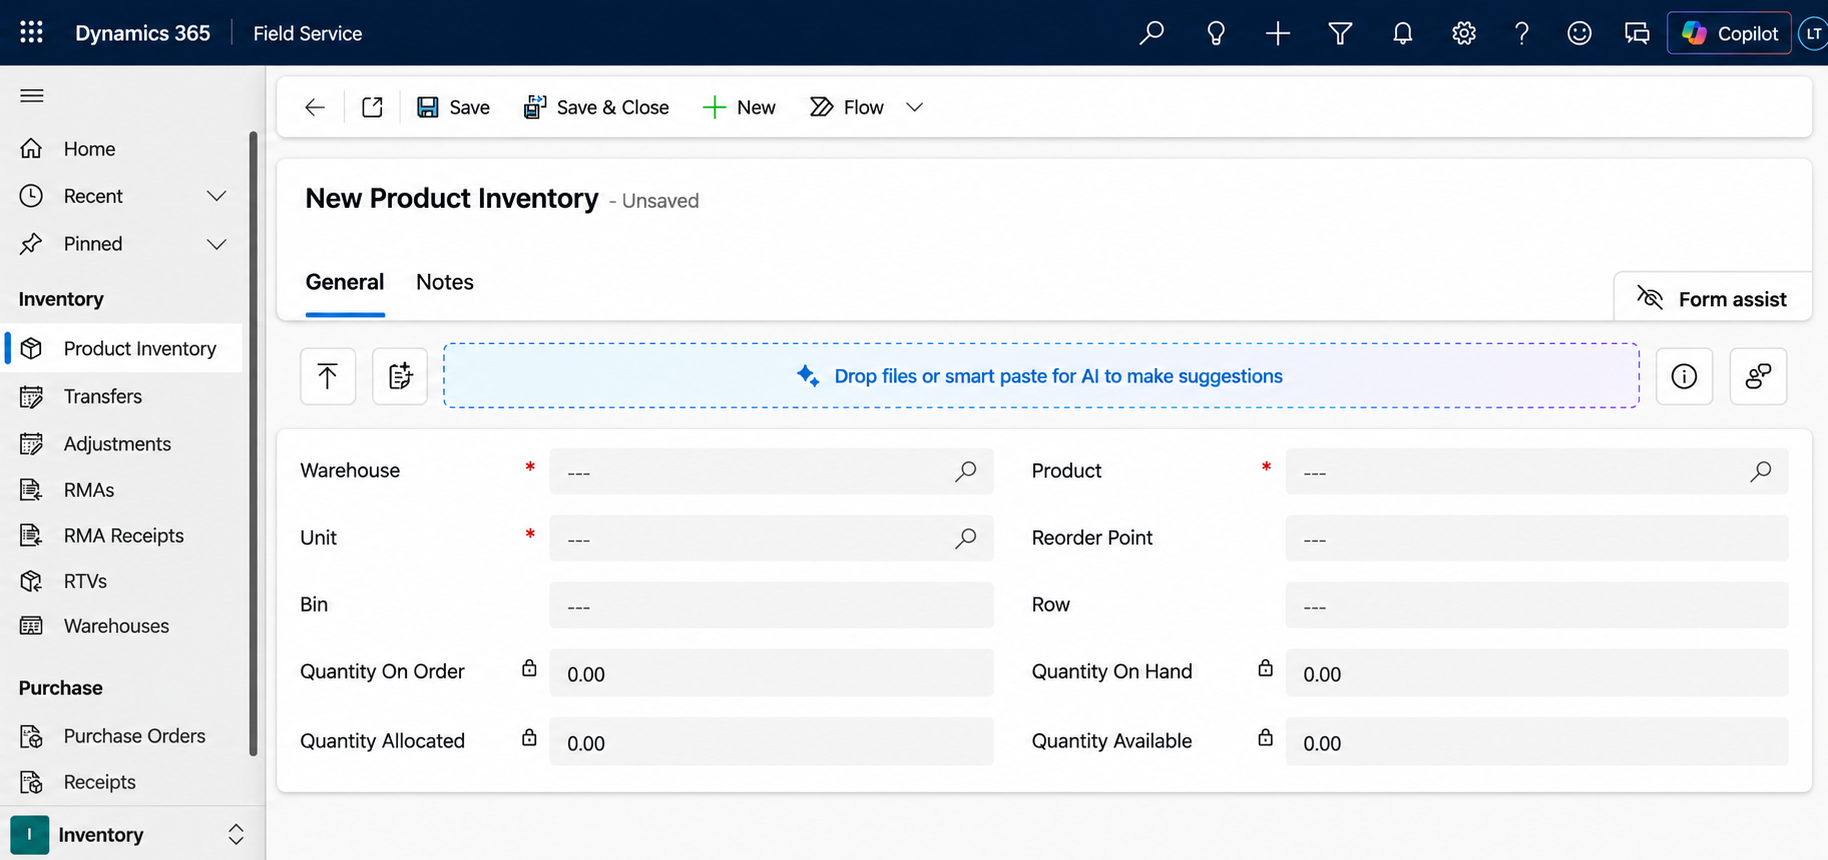Click the drop files AI suggestions area
Viewport: 1828px width, 860px height.
1041,376
